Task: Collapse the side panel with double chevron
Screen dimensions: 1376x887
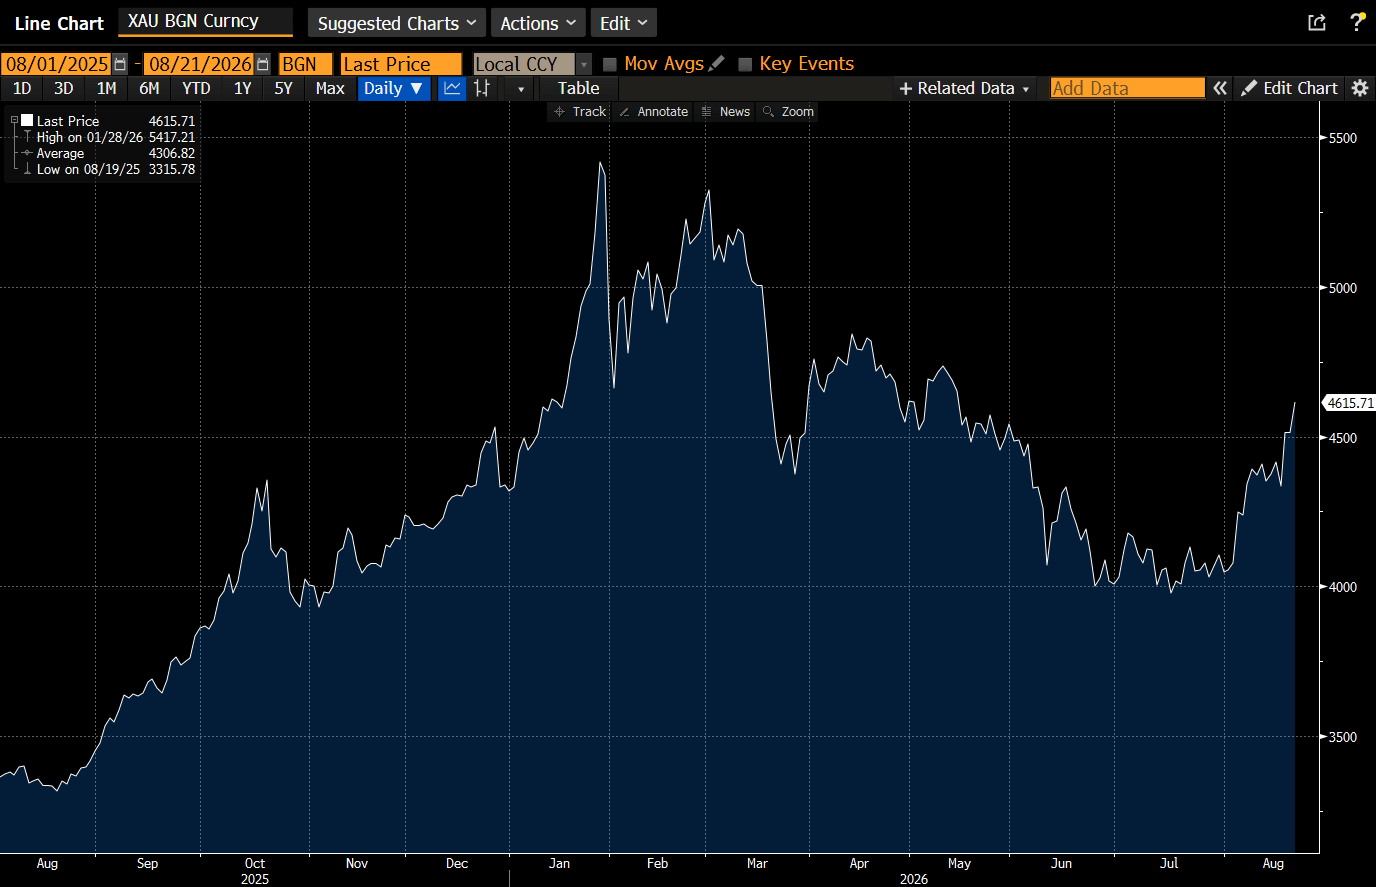Action: 1220,88
